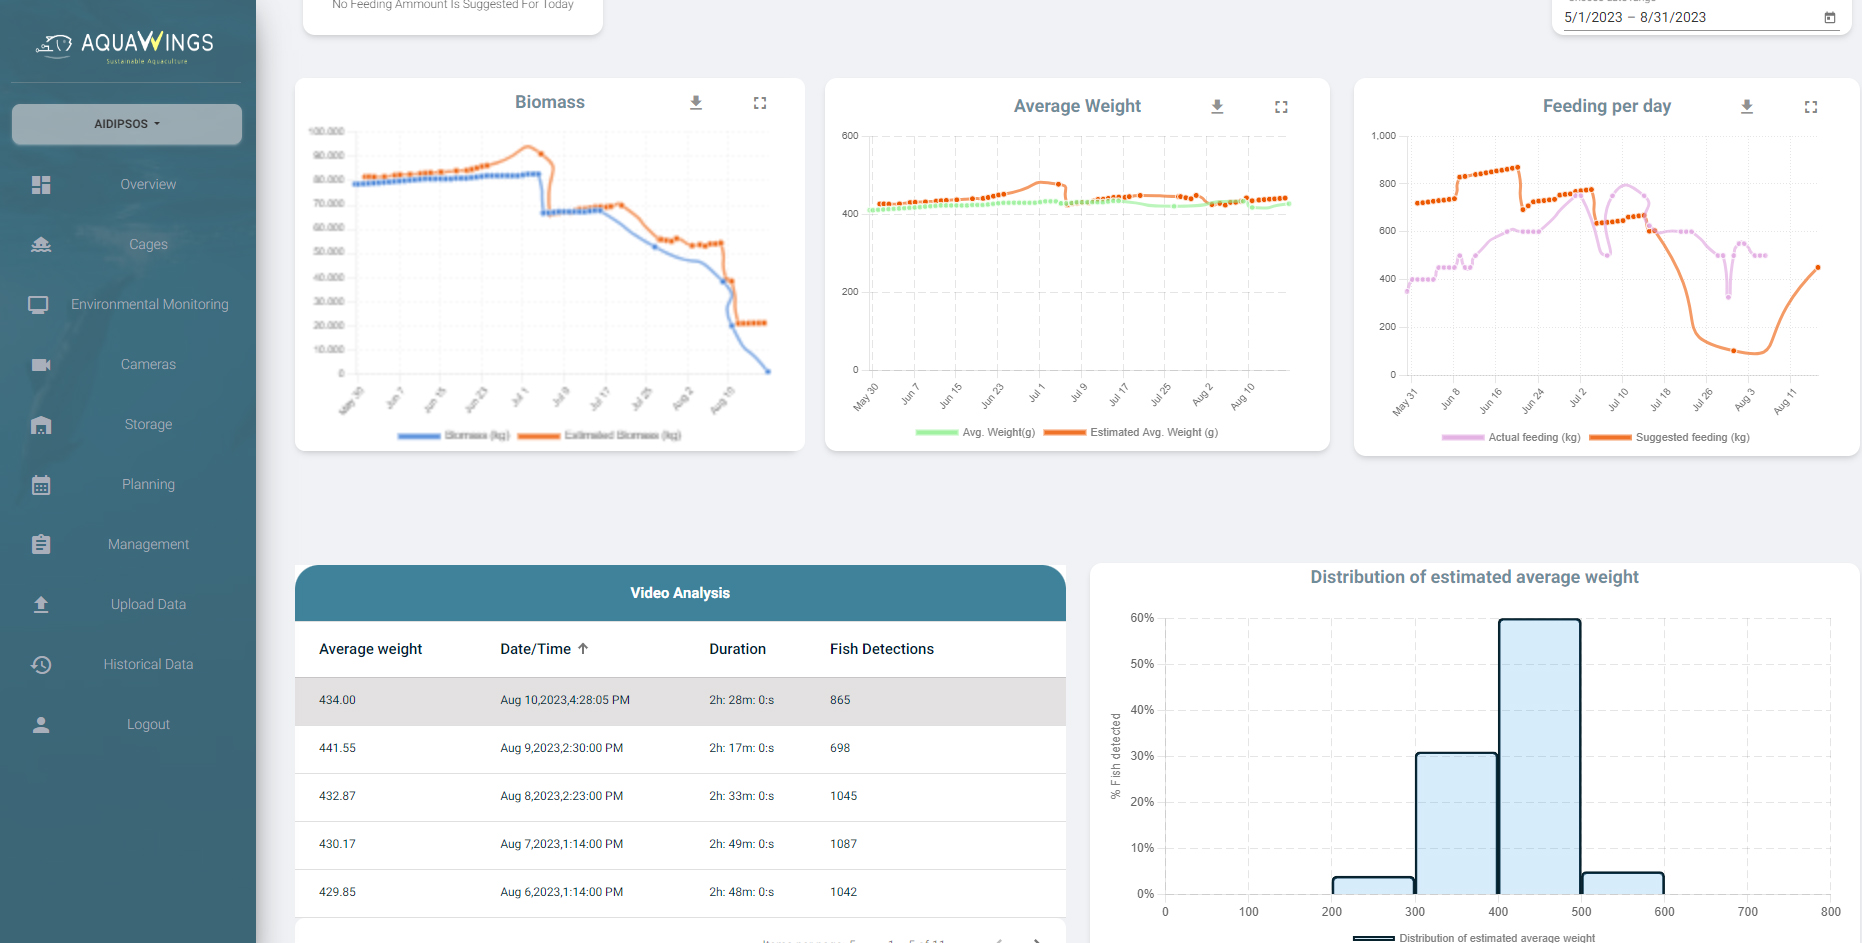The height and width of the screenshot is (943, 1862).
Task: Download the Feeding per day chart
Action: coord(1747,107)
